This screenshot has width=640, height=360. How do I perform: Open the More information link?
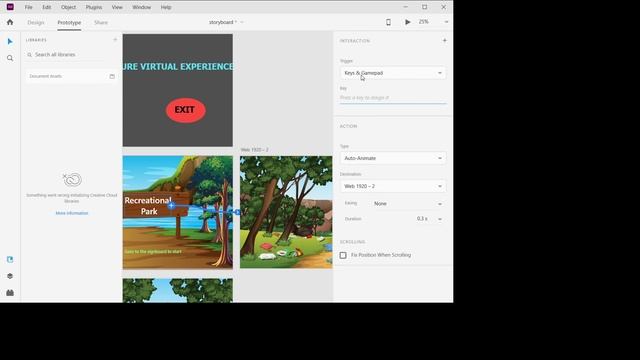(x=72, y=213)
